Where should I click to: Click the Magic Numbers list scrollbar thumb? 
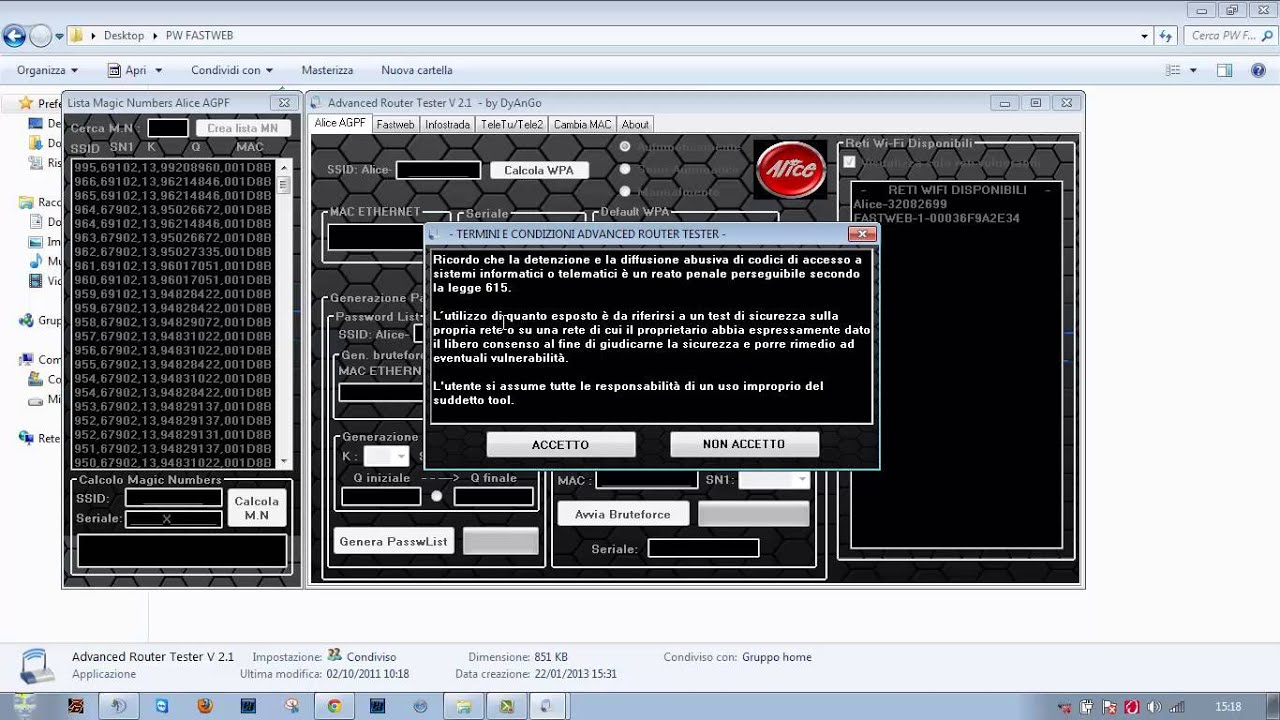point(284,185)
